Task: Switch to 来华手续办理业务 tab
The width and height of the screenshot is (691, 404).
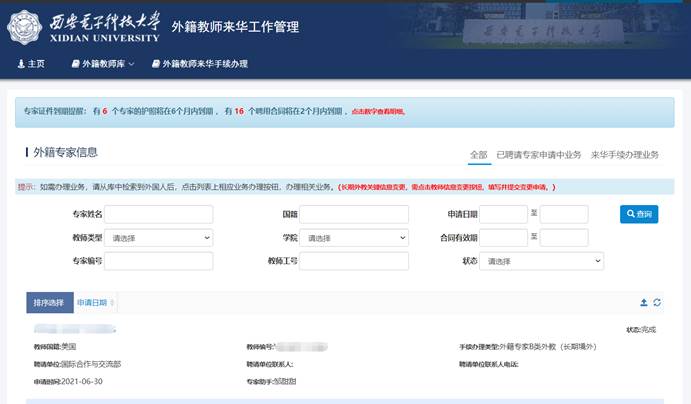Action: 625,154
